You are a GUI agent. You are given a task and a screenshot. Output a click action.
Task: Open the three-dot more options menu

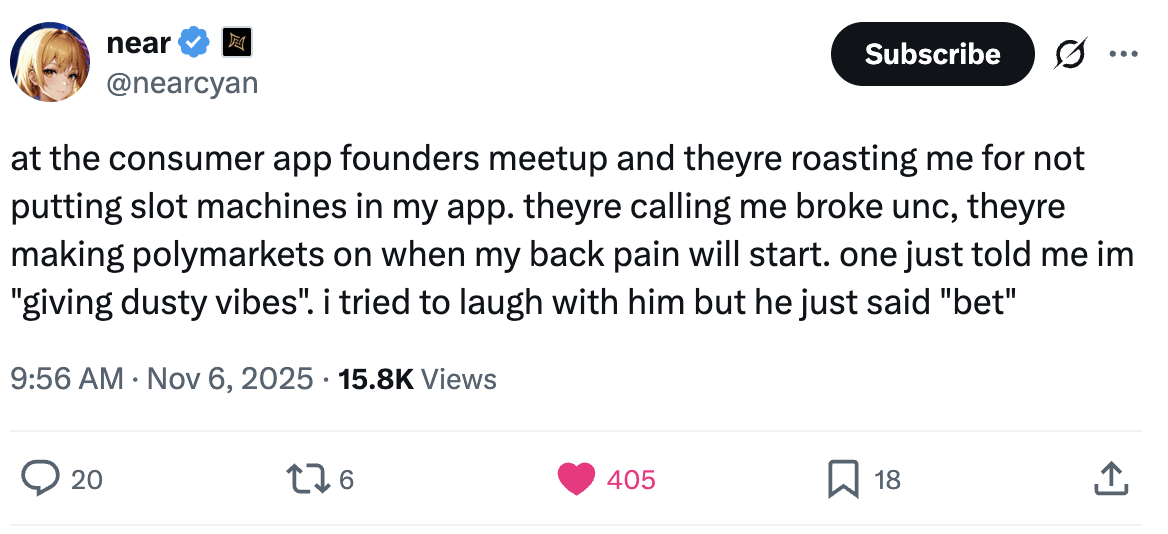pyautogui.click(x=1123, y=54)
